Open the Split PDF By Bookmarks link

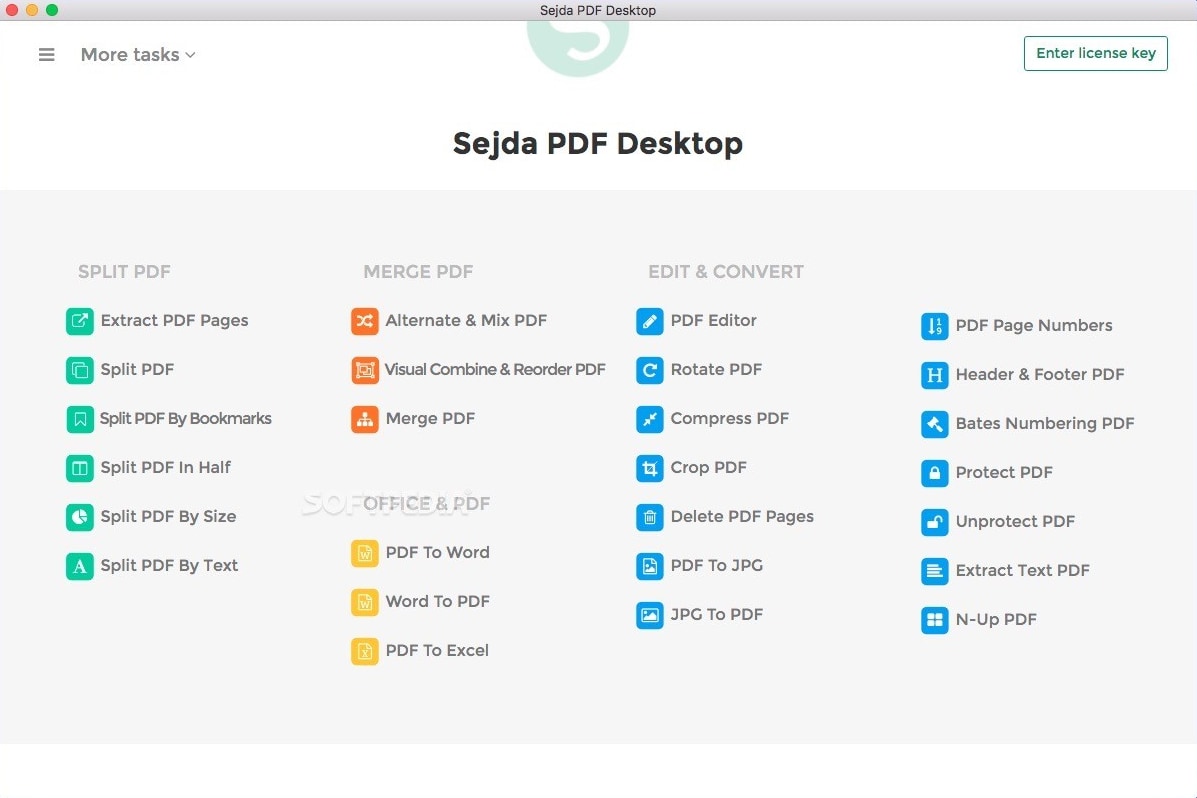186,418
